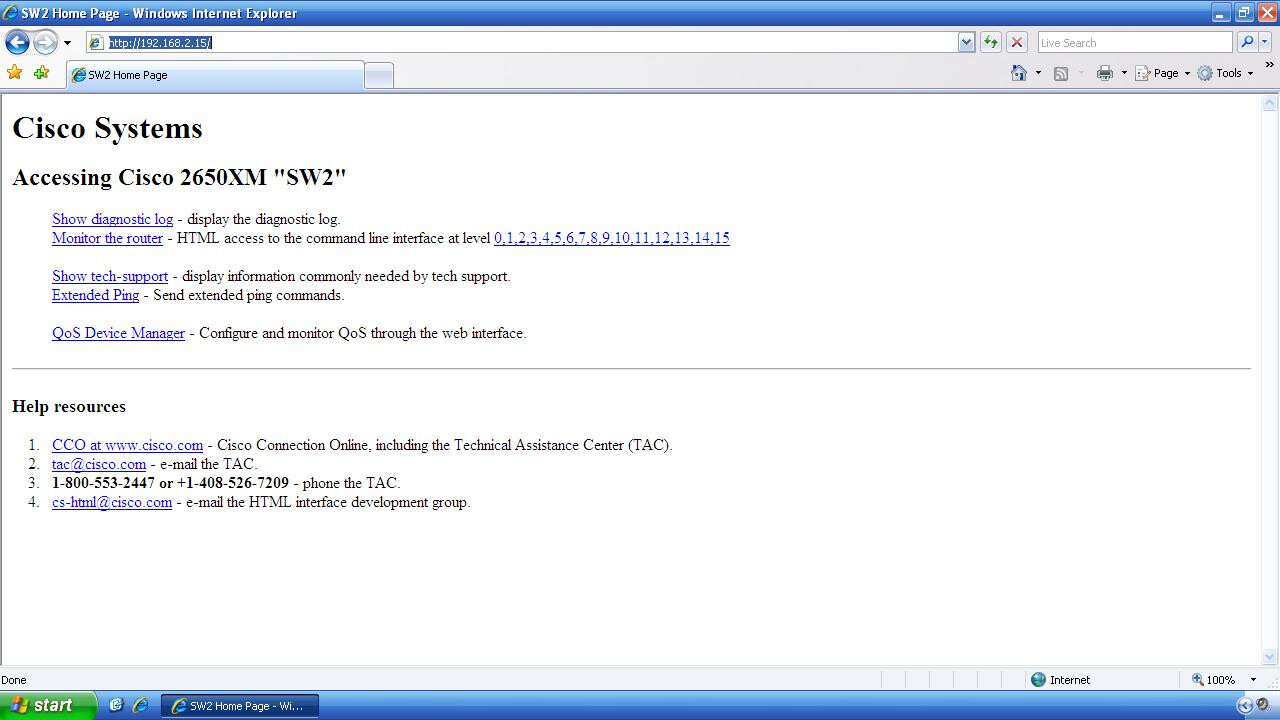Open the recent pages dropdown beside Forward
The height and width of the screenshot is (720, 1280).
pyautogui.click(x=67, y=43)
